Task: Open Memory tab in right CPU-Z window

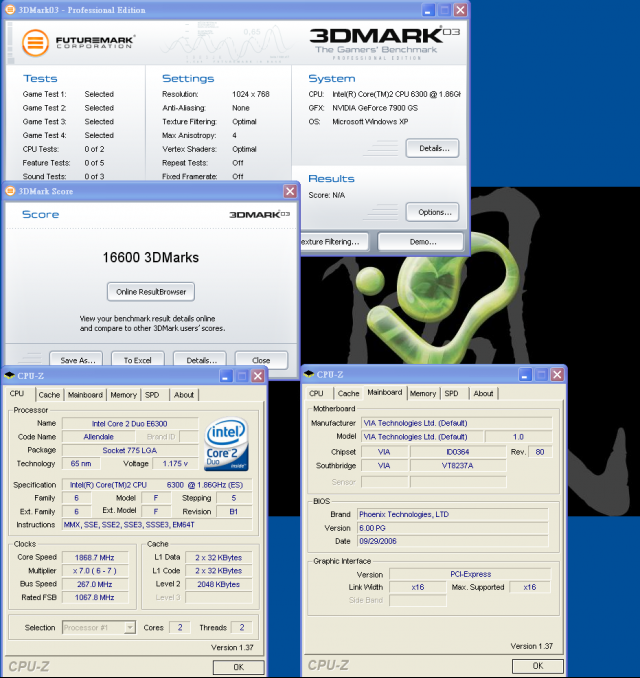Action: [x=423, y=393]
